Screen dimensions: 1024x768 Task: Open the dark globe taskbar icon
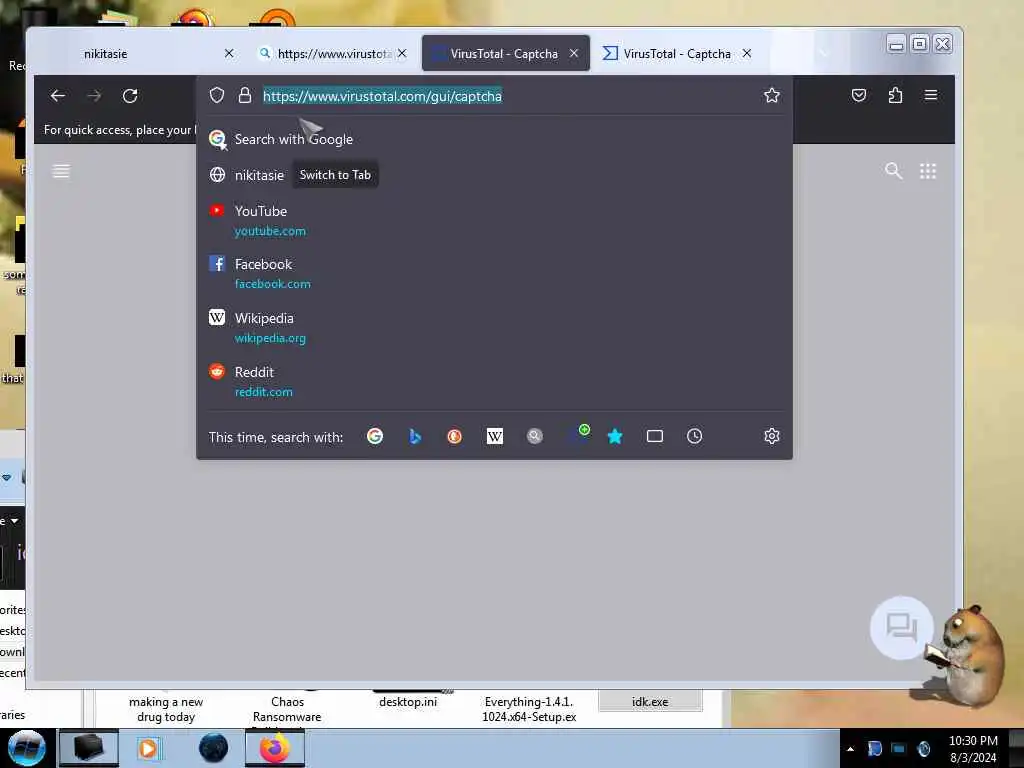(213, 748)
